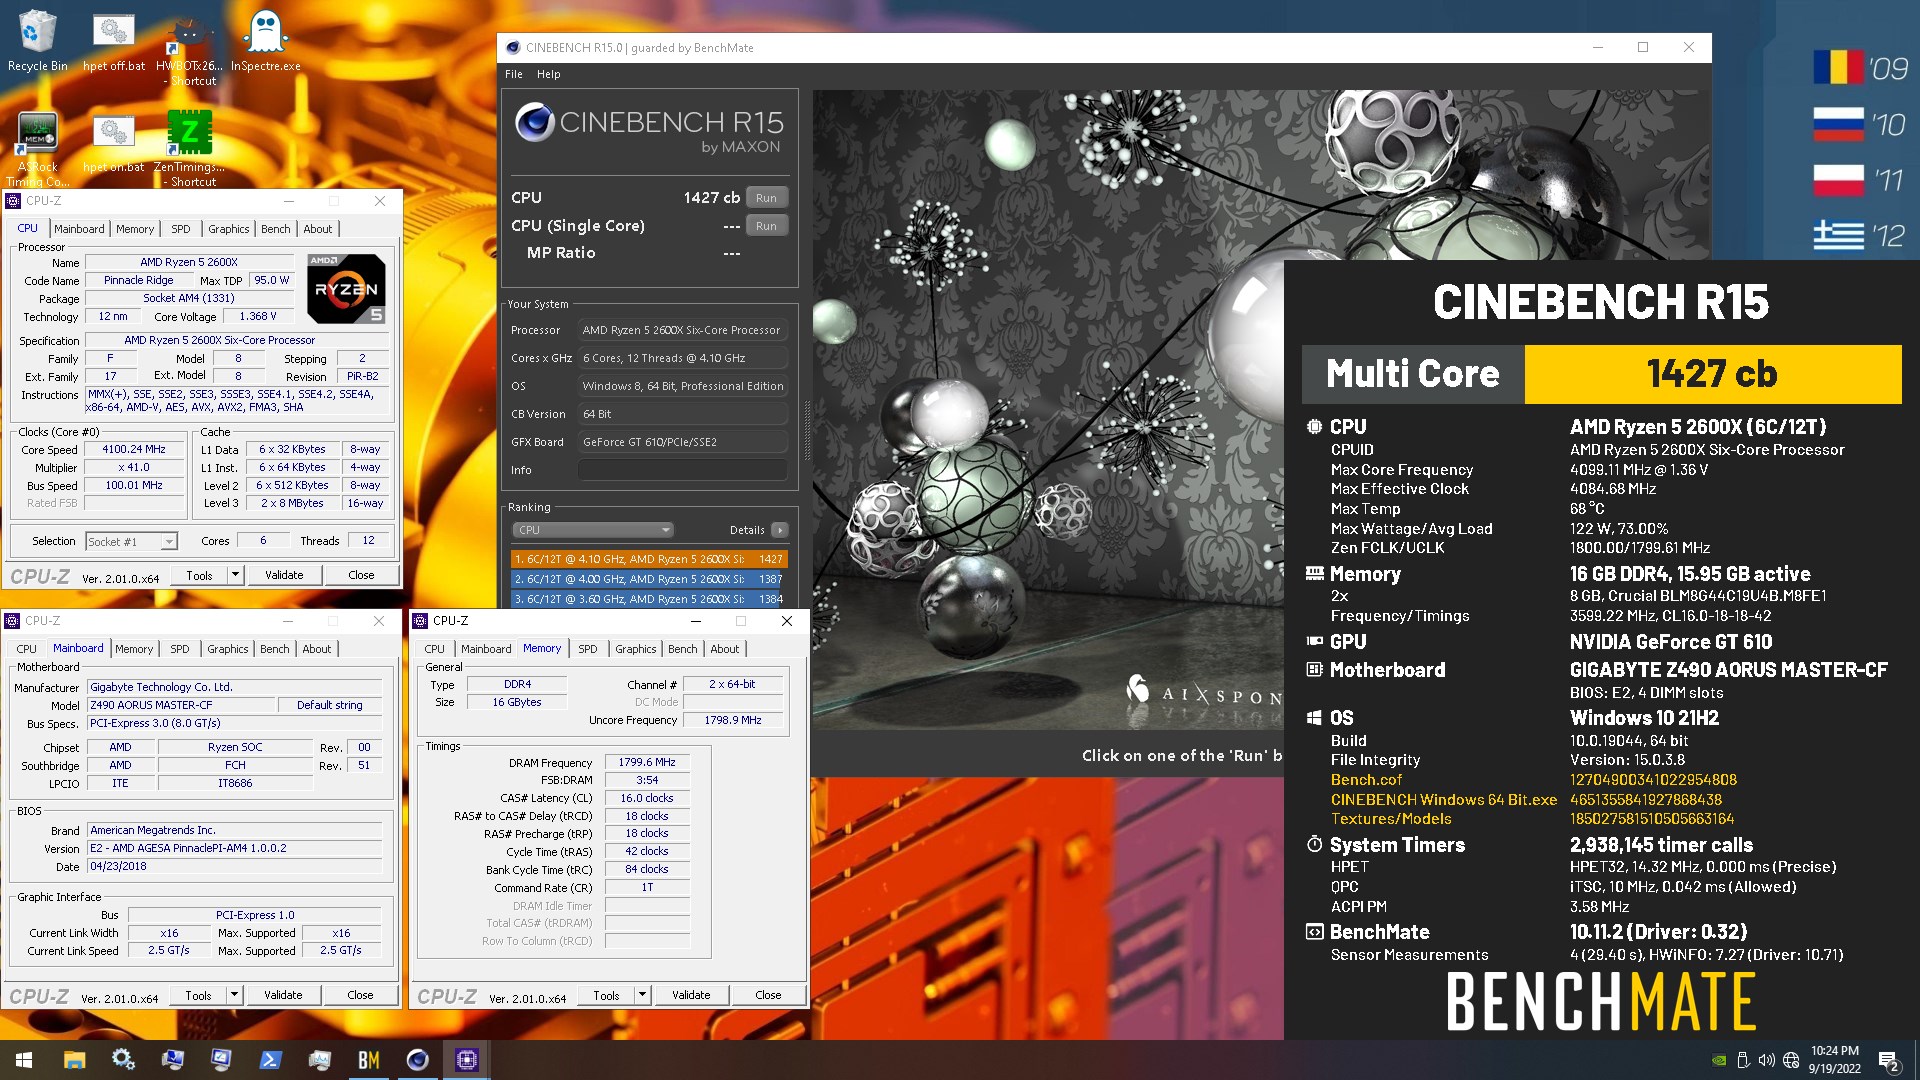
Task: Open the Socket #1 selection dropdown
Action: click(131, 541)
